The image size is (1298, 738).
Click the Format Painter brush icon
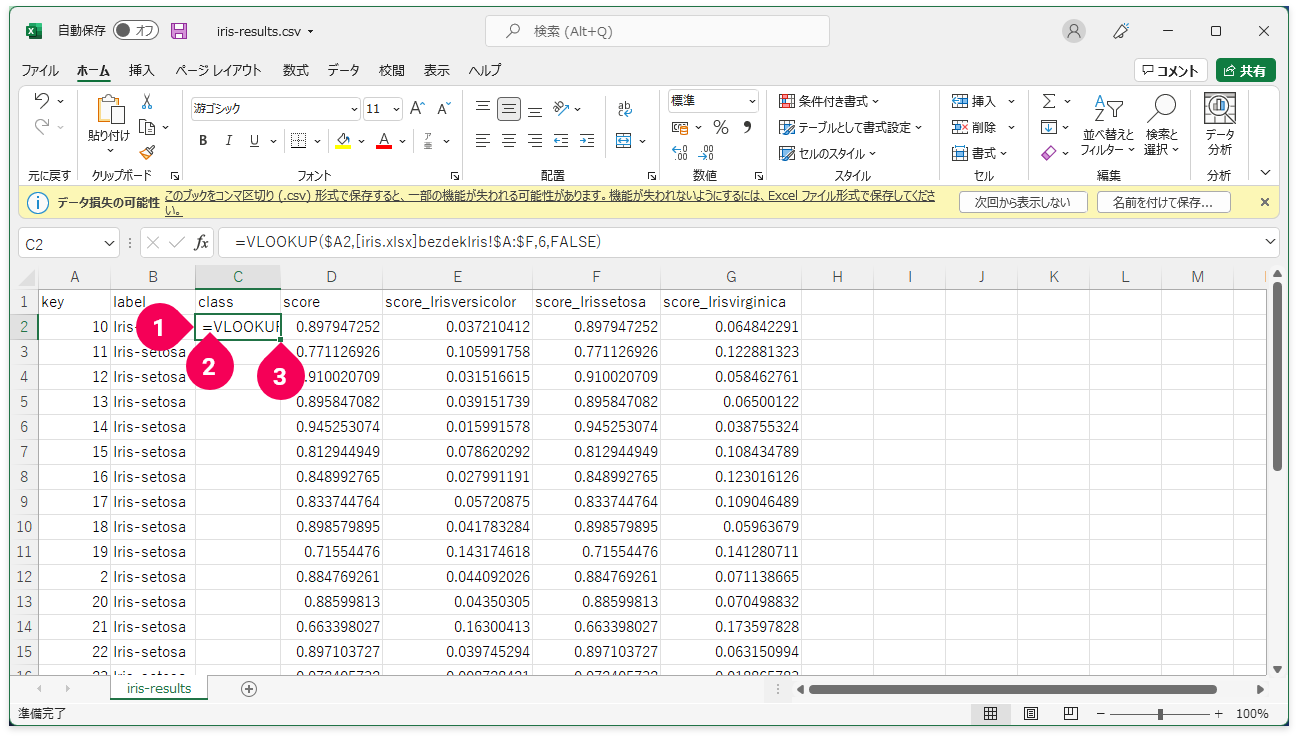(x=147, y=152)
